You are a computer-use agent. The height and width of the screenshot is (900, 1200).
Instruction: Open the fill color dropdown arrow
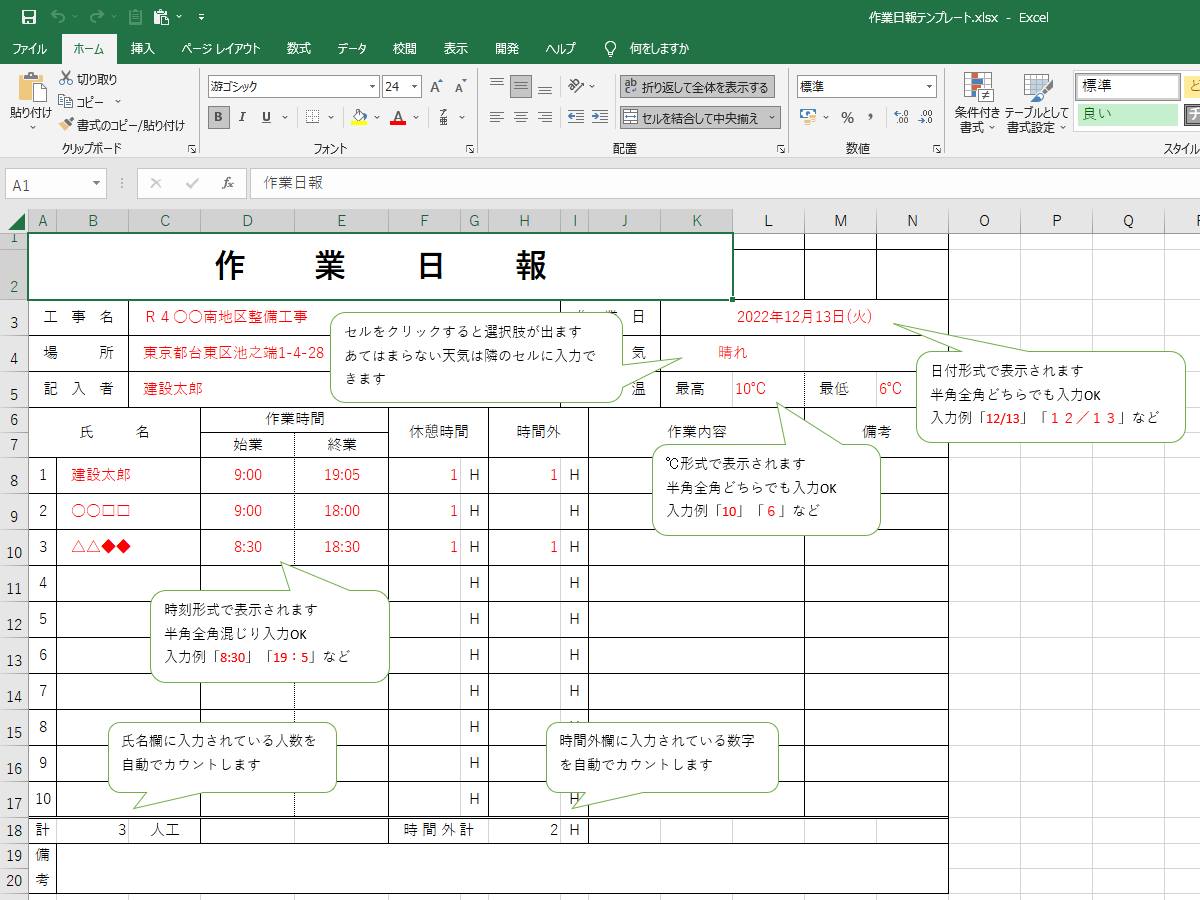375,117
